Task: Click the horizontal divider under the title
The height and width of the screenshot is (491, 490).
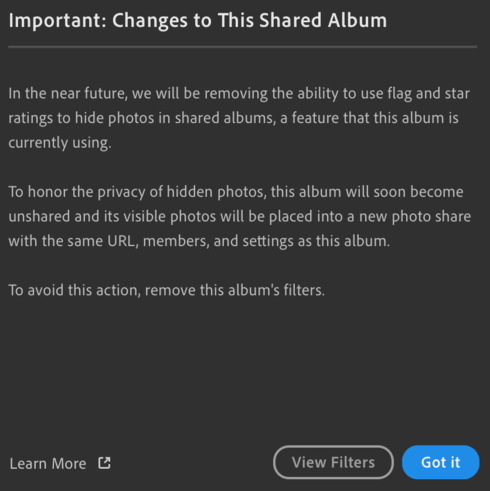Action: click(x=243, y=47)
